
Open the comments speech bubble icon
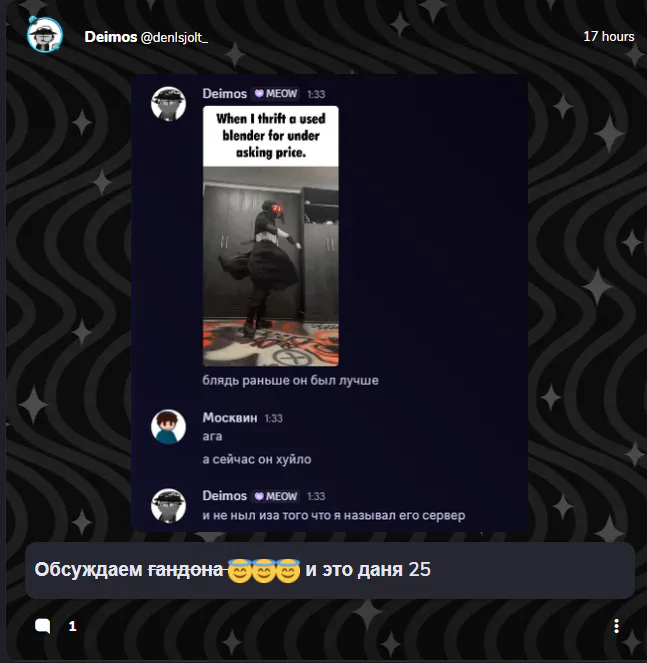click(43, 626)
